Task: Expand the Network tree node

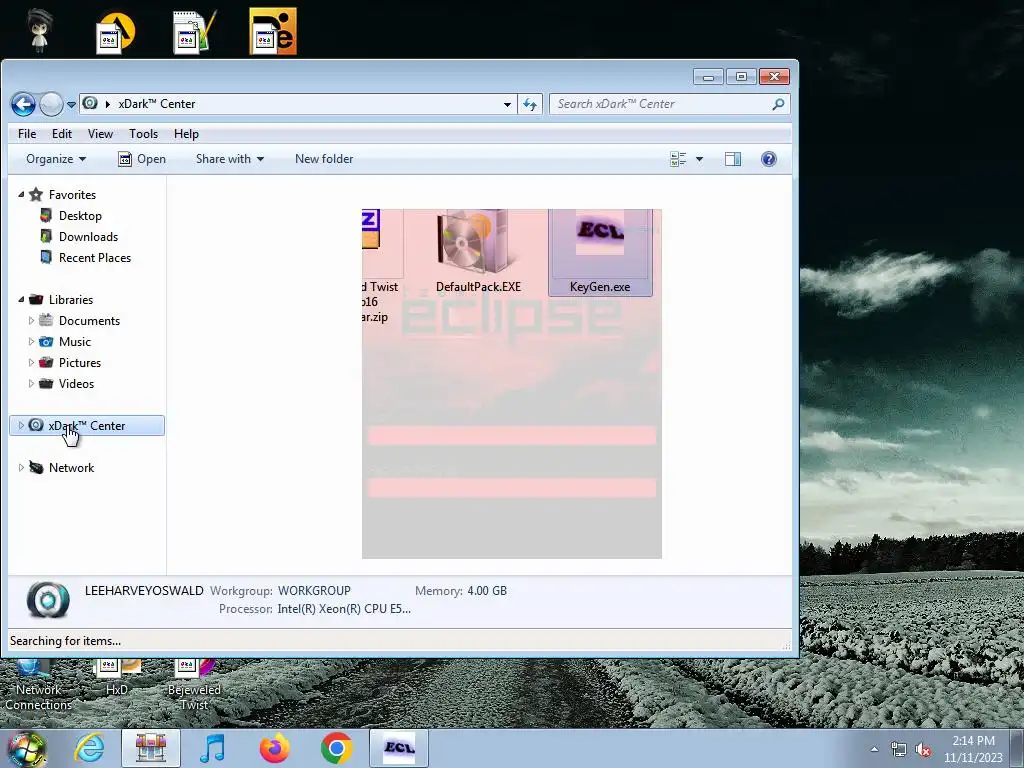Action: tap(21, 468)
